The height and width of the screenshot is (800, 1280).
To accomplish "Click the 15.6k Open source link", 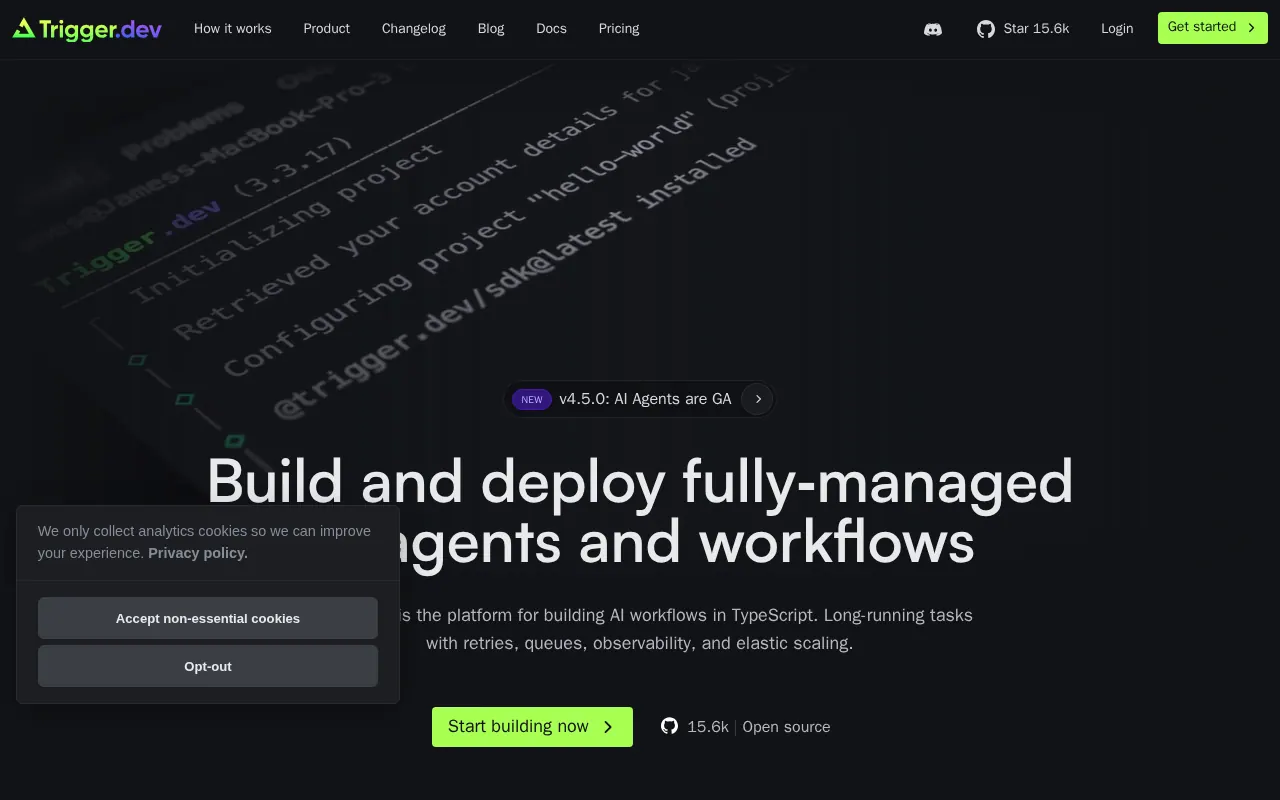I will point(746,727).
